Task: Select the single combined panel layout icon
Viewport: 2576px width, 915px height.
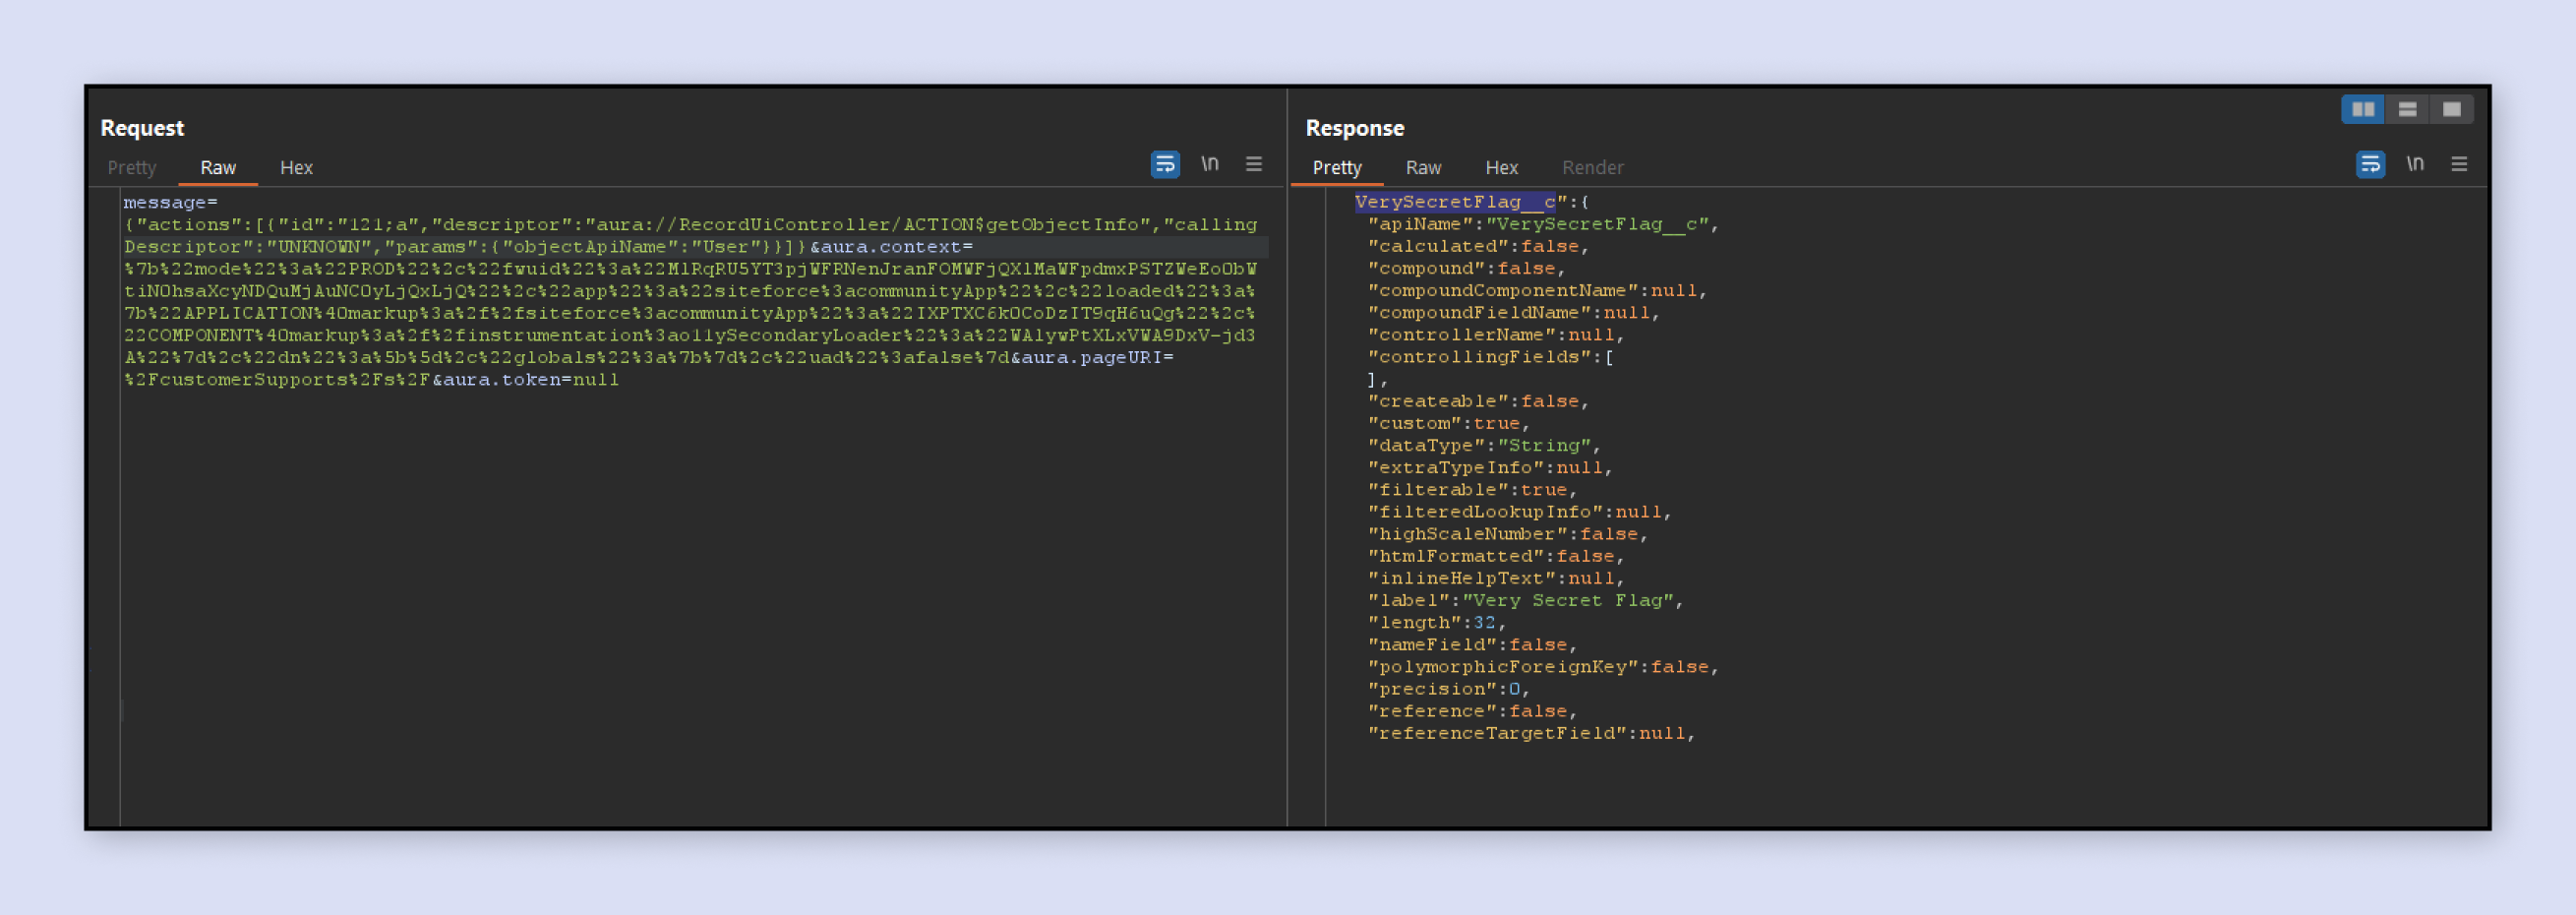Action: pyautogui.click(x=2451, y=109)
